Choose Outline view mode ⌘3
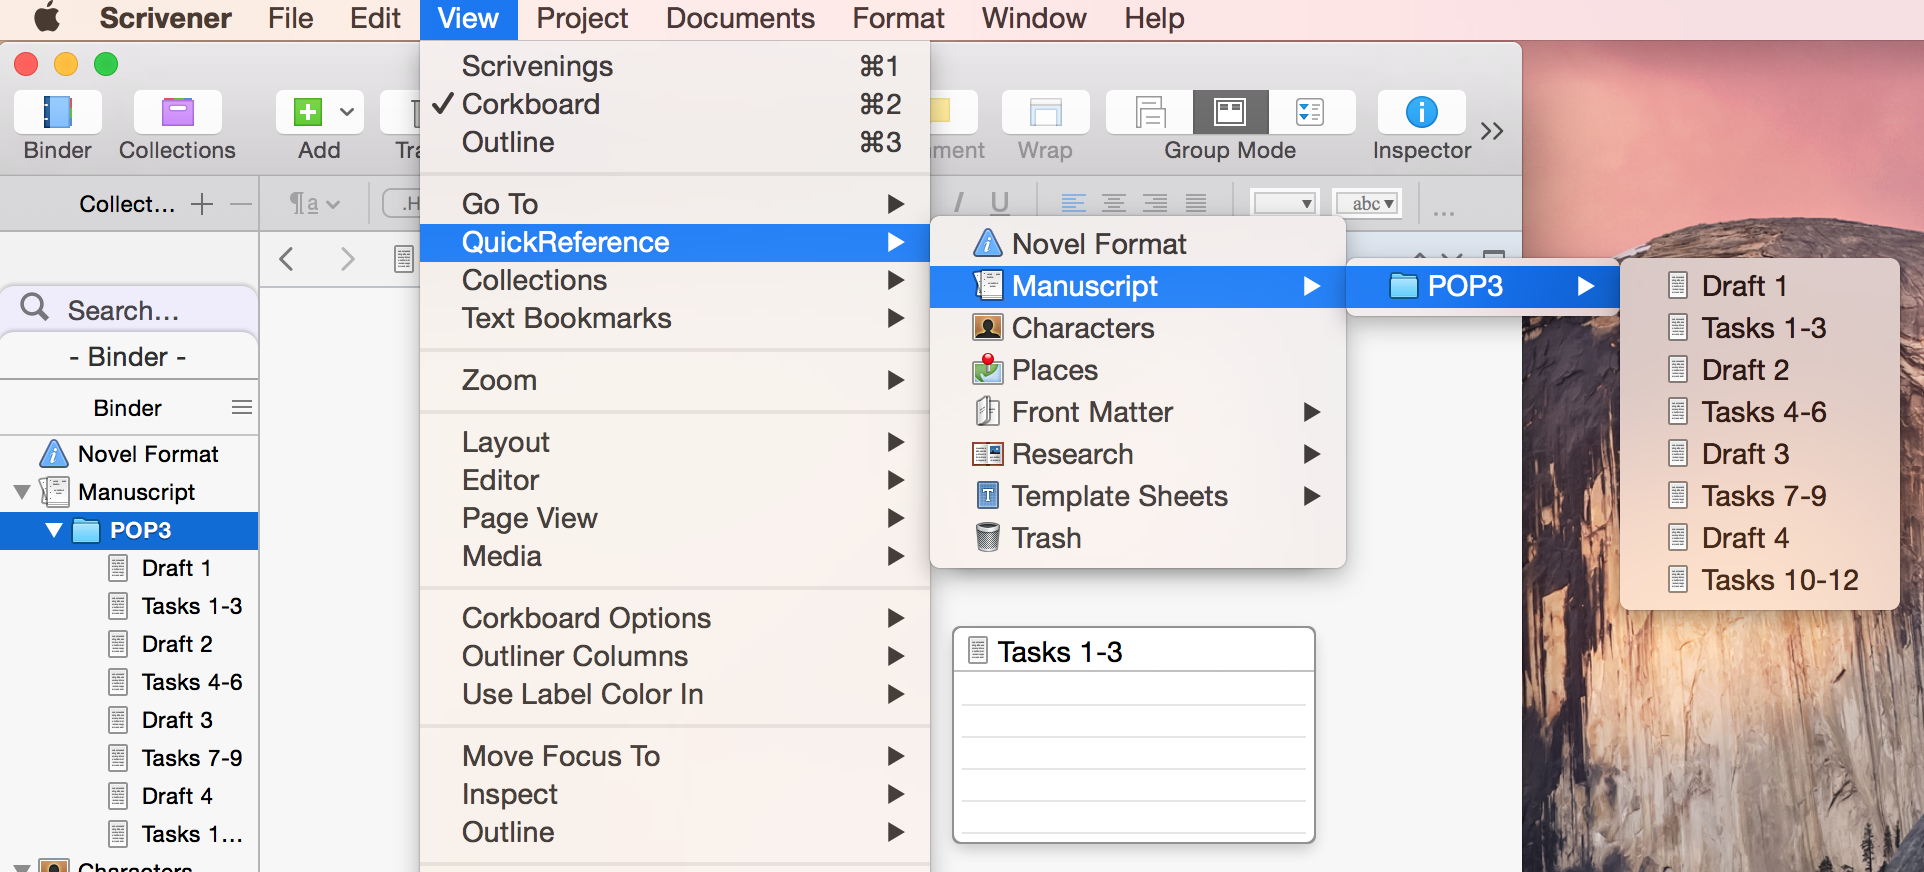 (675, 142)
